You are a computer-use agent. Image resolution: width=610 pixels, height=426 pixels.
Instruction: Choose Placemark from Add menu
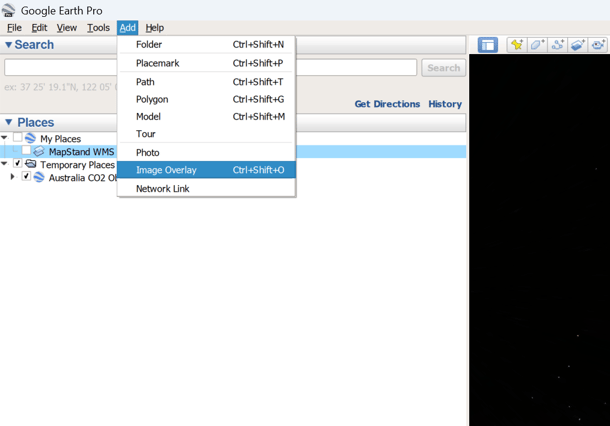(x=206, y=63)
